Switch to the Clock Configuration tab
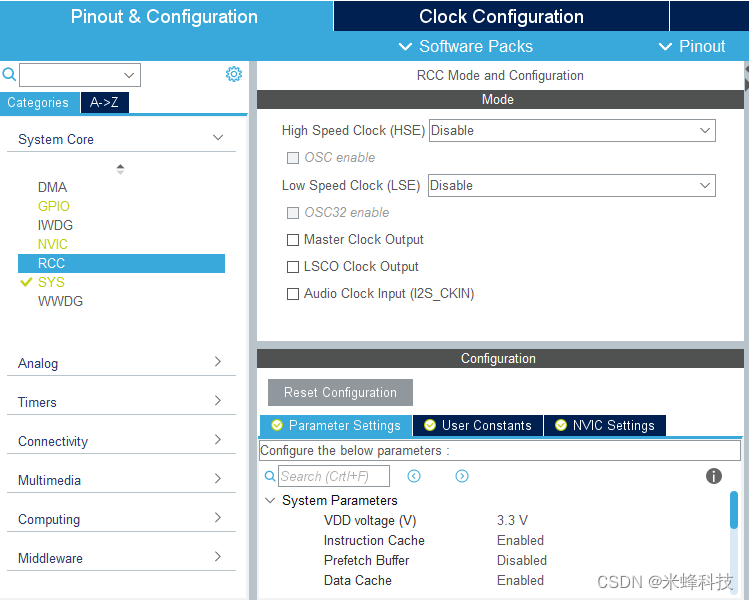Viewport: 749px width, 600px height. (x=501, y=16)
